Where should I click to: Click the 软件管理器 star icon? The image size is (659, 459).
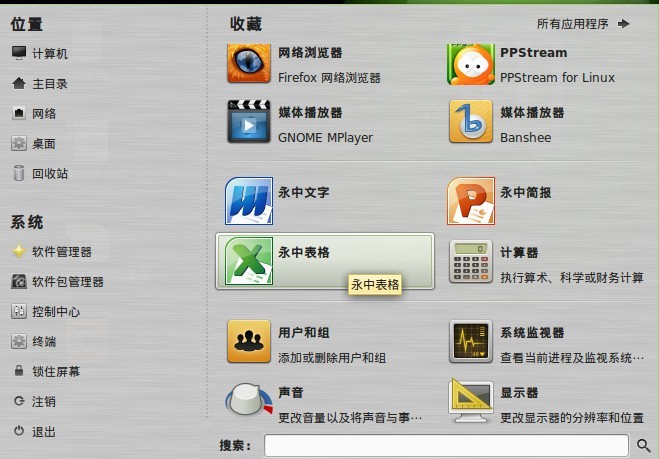click(x=19, y=251)
